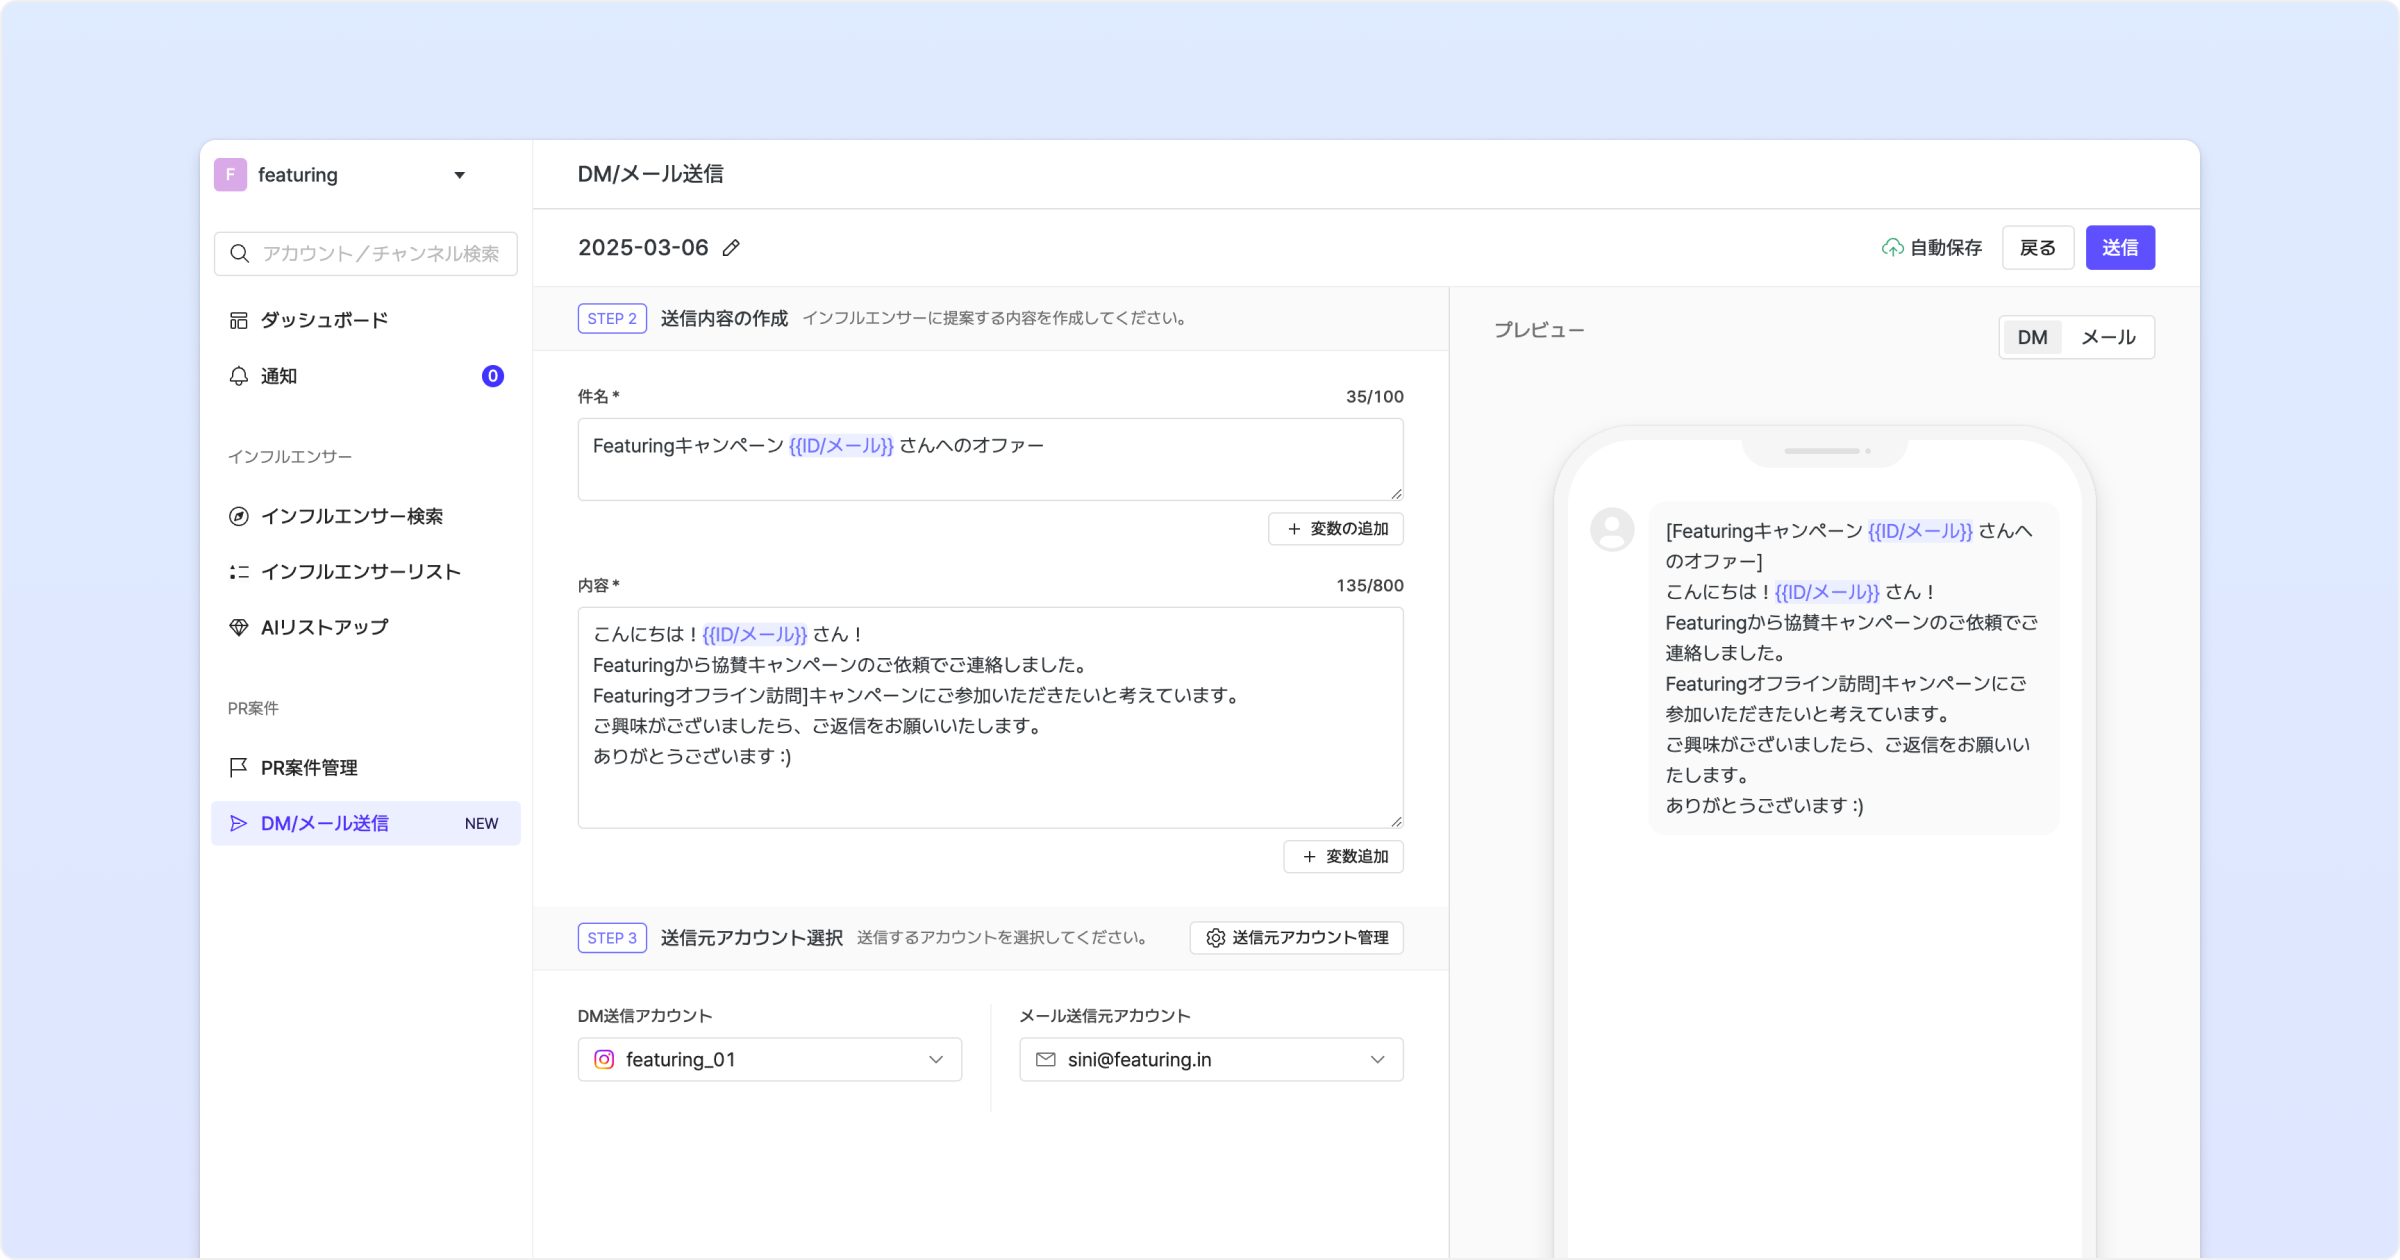Click the 戻る back button
The height and width of the screenshot is (1260, 2400).
click(x=2037, y=248)
